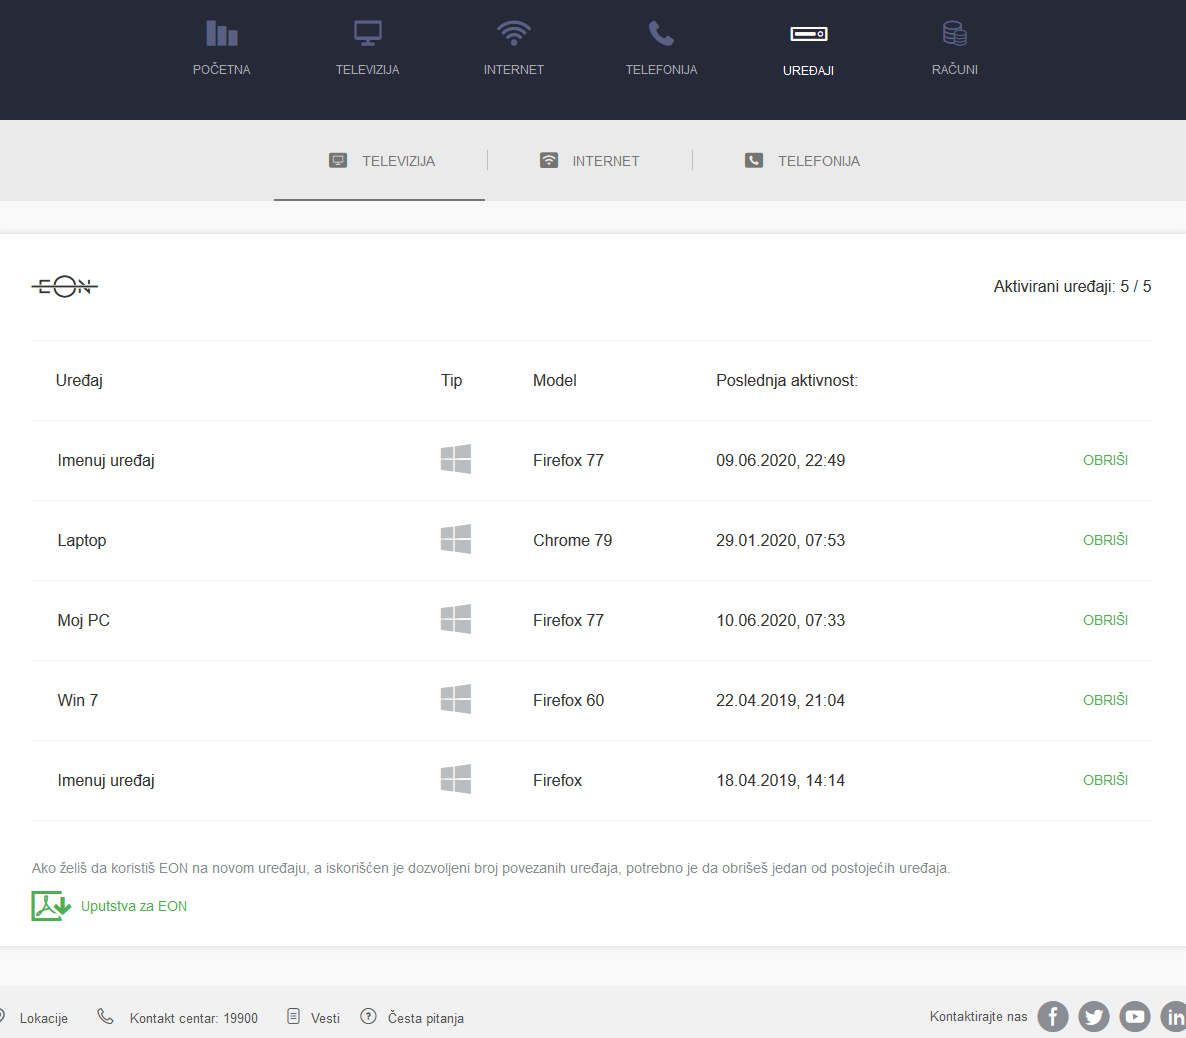
Task: Click the Telefonija phone handset icon in top navigation
Action: (661, 33)
